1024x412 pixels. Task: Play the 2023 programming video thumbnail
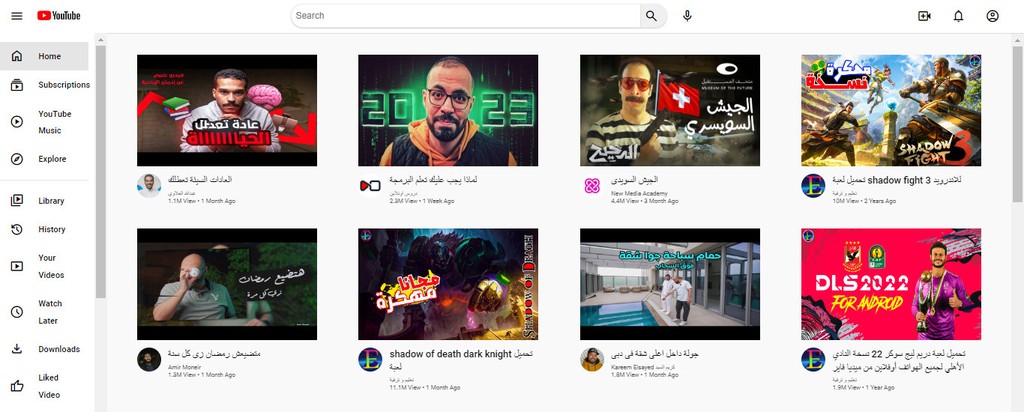[448, 110]
